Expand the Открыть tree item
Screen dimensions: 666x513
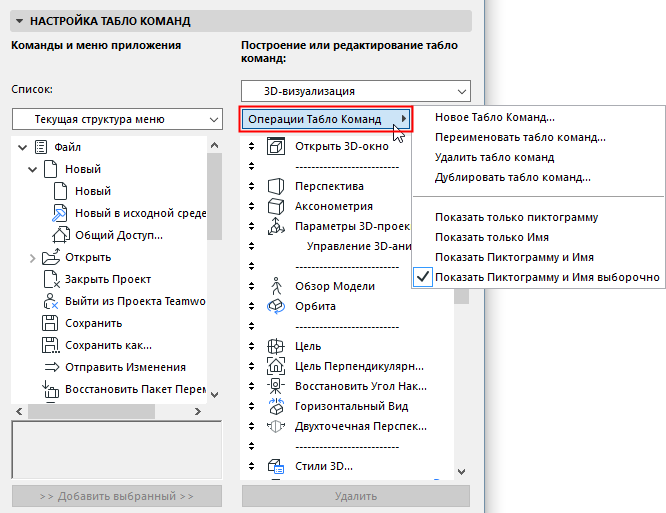(x=34, y=257)
